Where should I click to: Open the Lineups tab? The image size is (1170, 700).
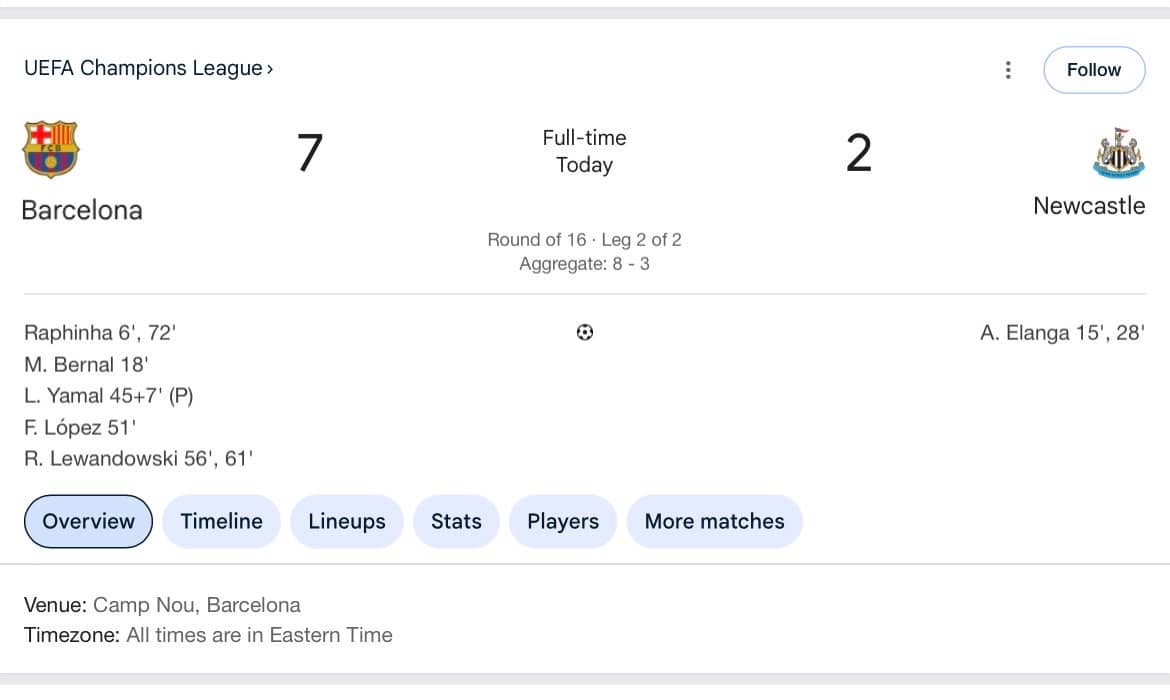tap(347, 521)
